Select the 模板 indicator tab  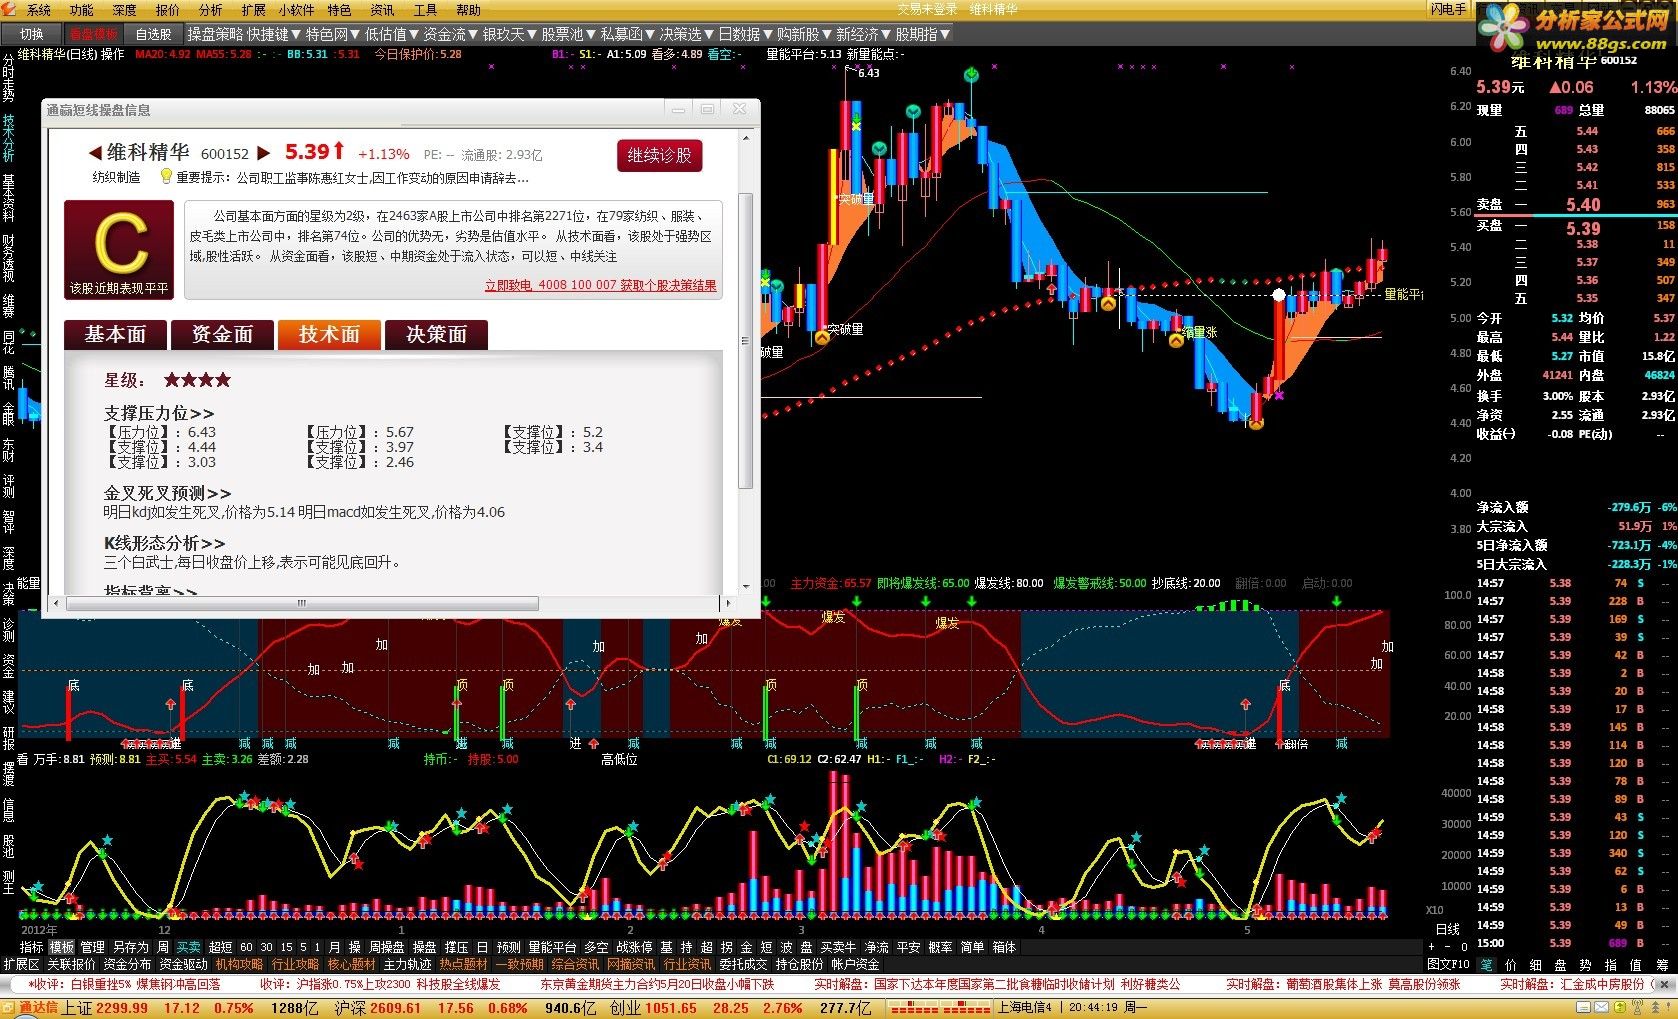click(x=62, y=947)
